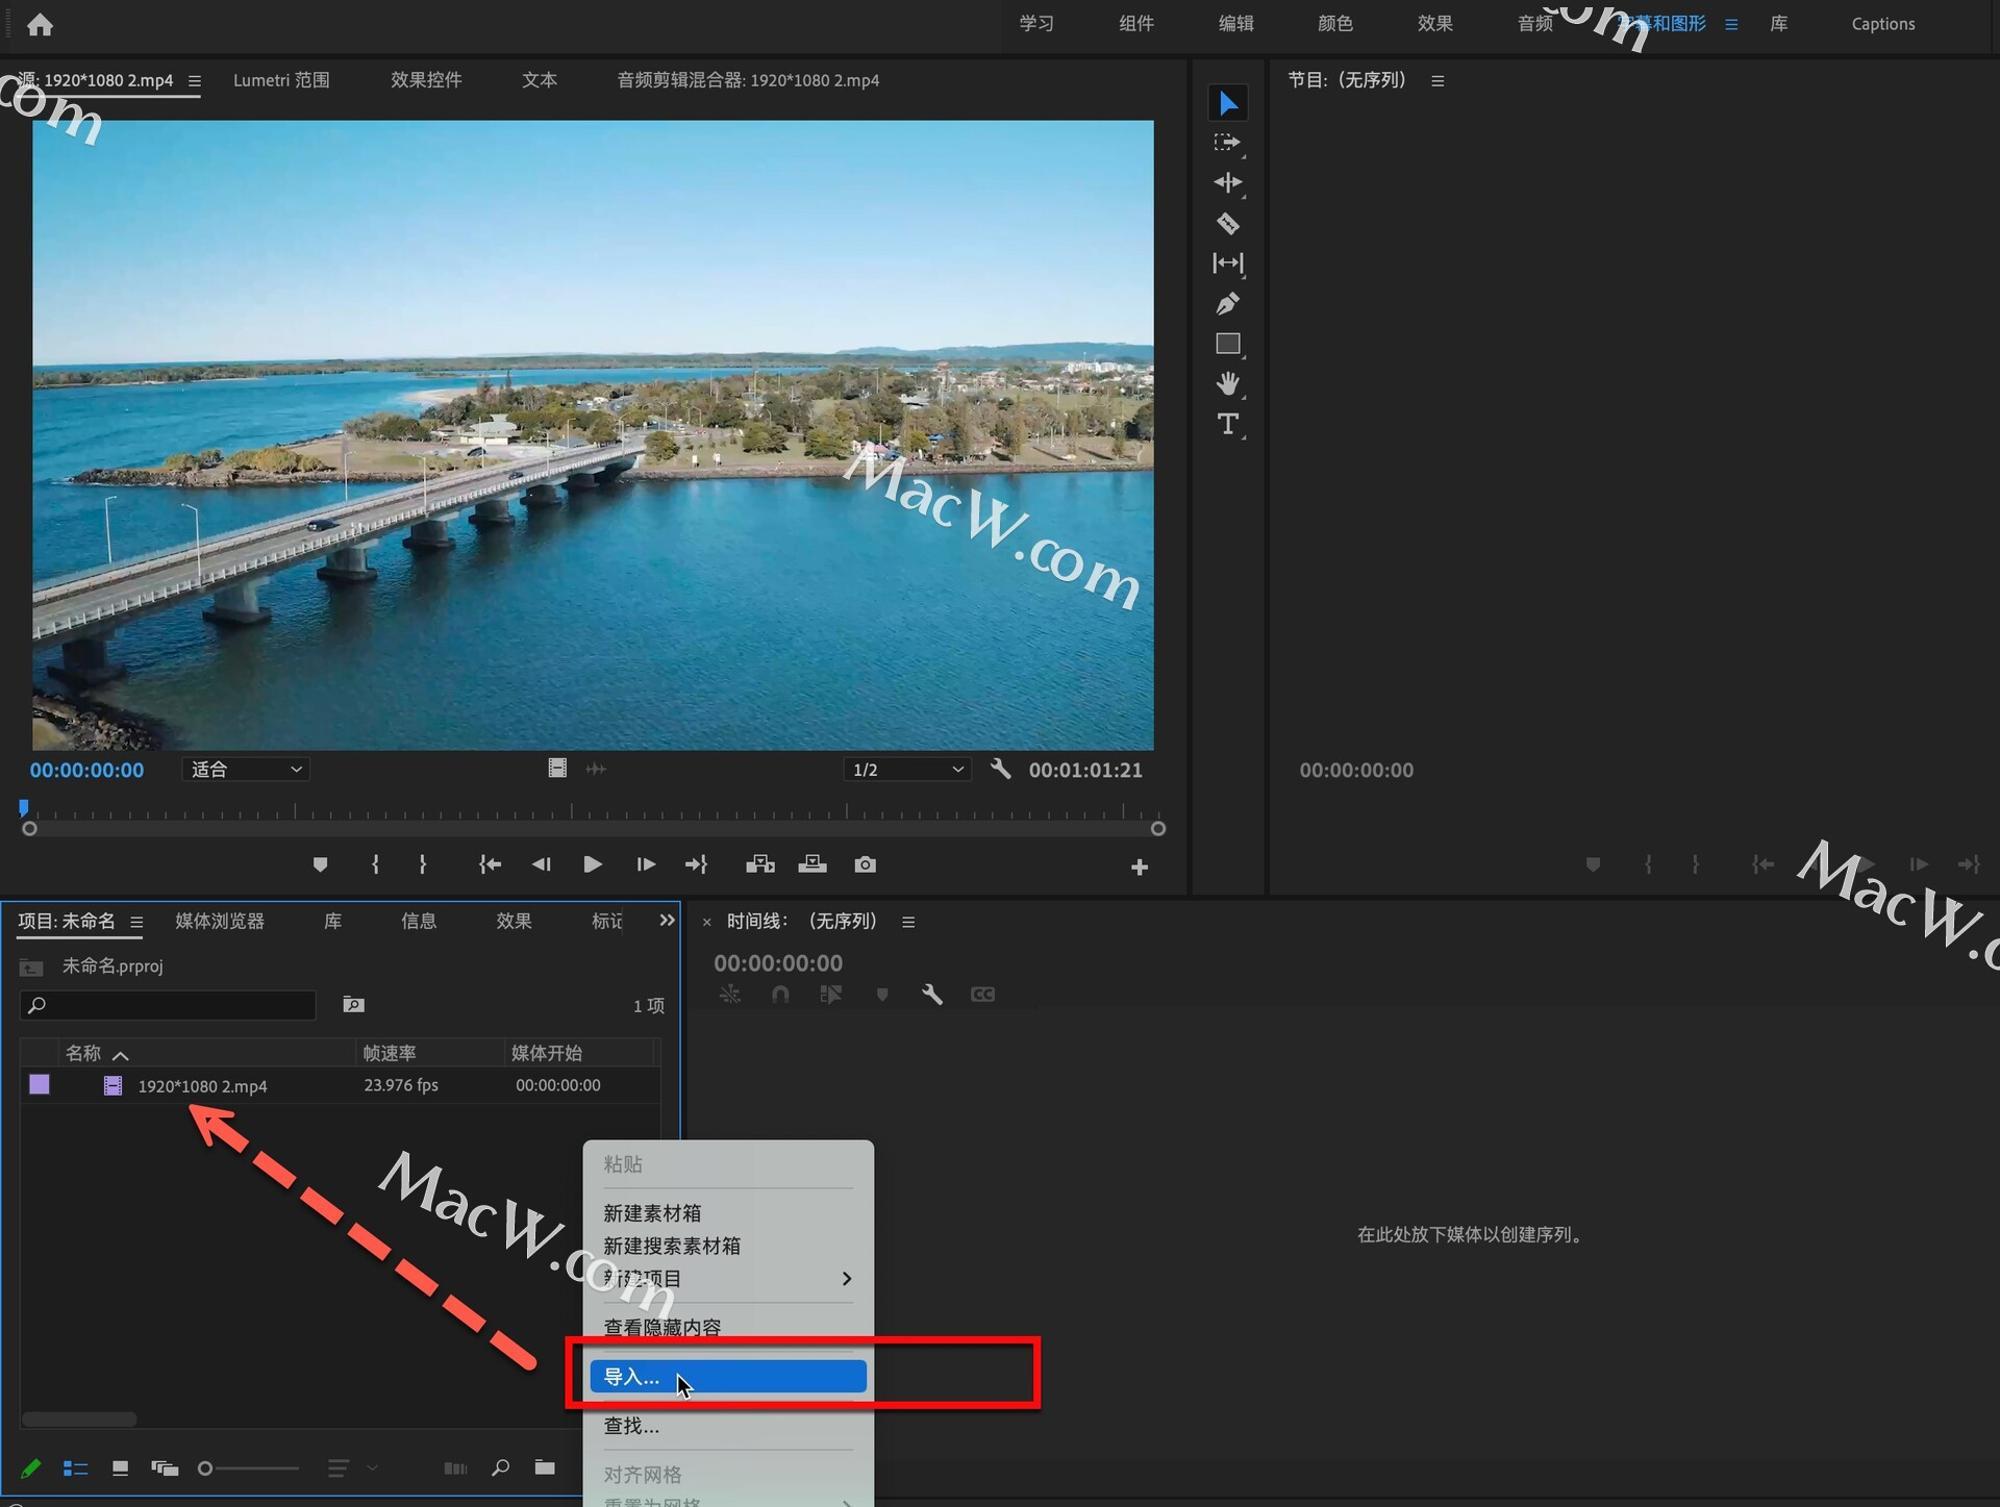This screenshot has width=2000, height=1507.
Task: Select the Hand tool
Action: coord(1228,383)
